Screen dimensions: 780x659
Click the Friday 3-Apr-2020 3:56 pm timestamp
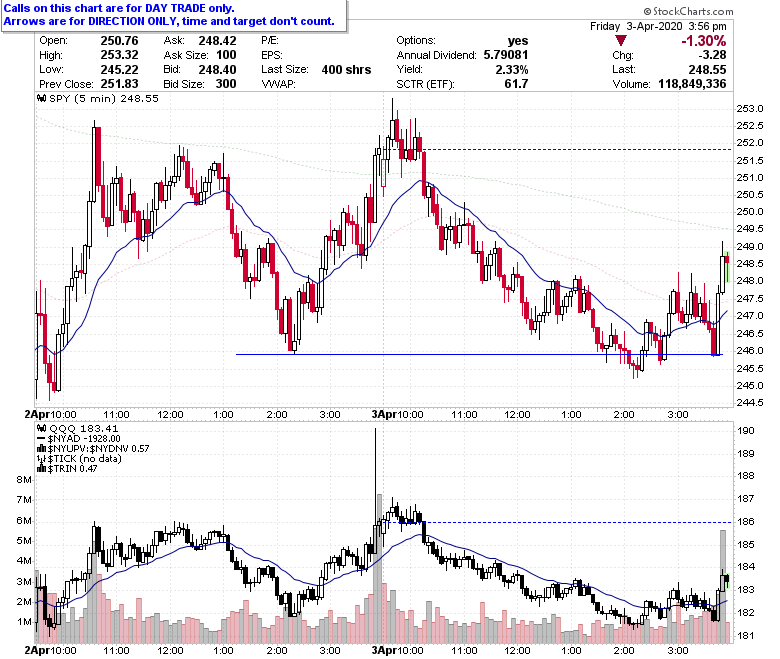[x=658, y=26]
